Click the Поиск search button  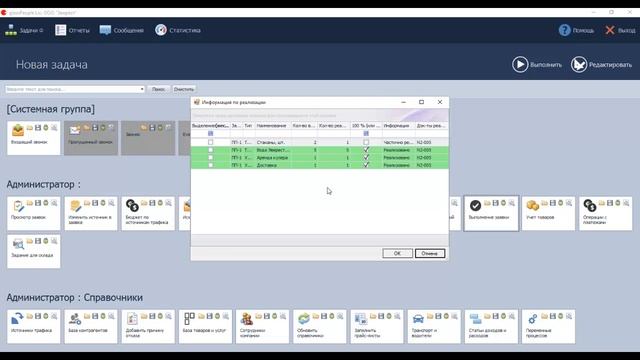tap(159, 89)
